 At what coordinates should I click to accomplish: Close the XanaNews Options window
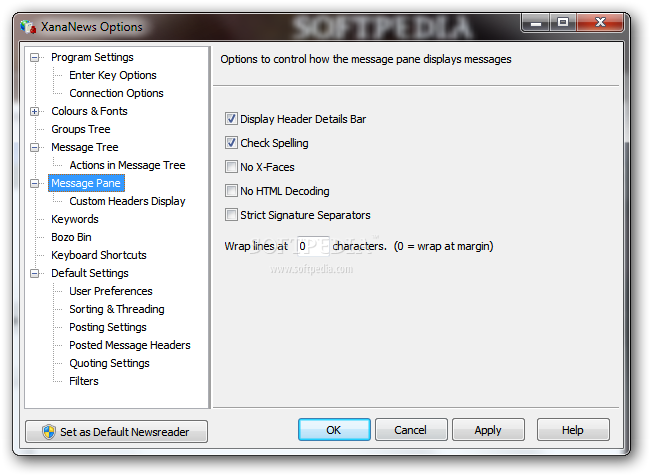[600, 22]
